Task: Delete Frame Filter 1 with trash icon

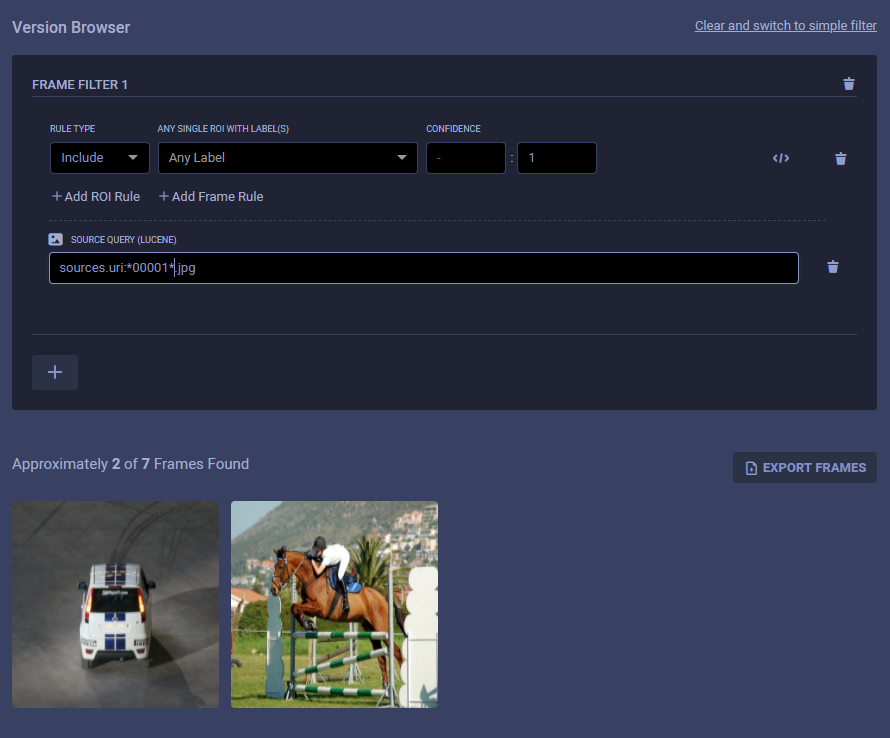Action: point(849,84)
